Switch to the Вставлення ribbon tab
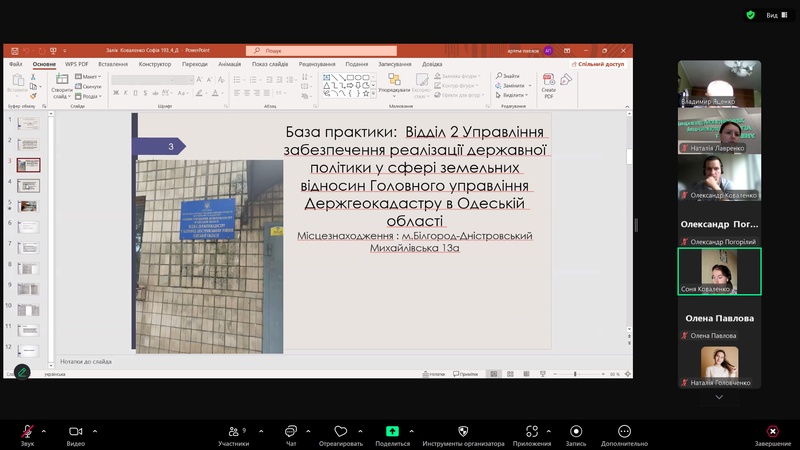The width and height of the screenshot is (800, 450). click(113, 64)
